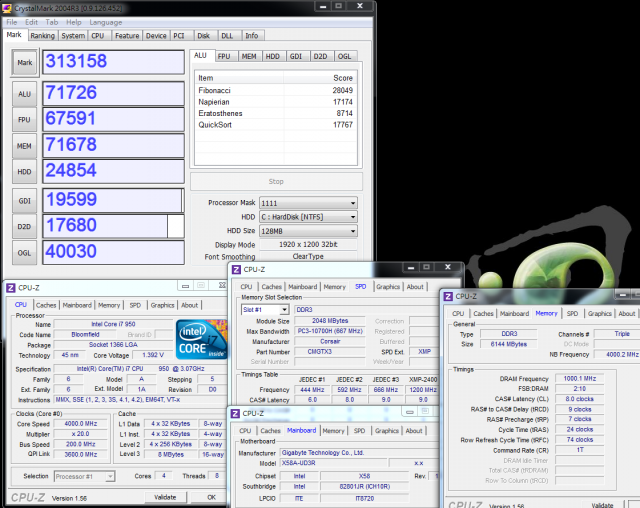
Task: Expand the HDD drive selection dropdown
Action: click(x=308, y=217)
